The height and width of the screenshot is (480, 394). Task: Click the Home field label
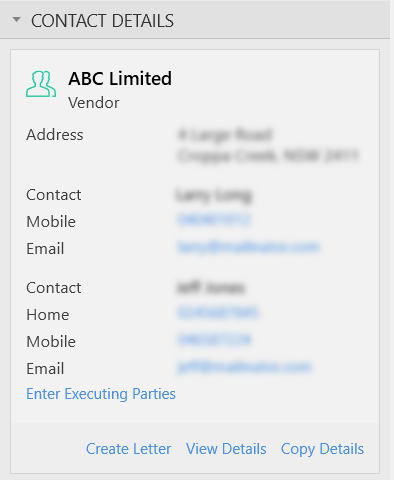48,315
